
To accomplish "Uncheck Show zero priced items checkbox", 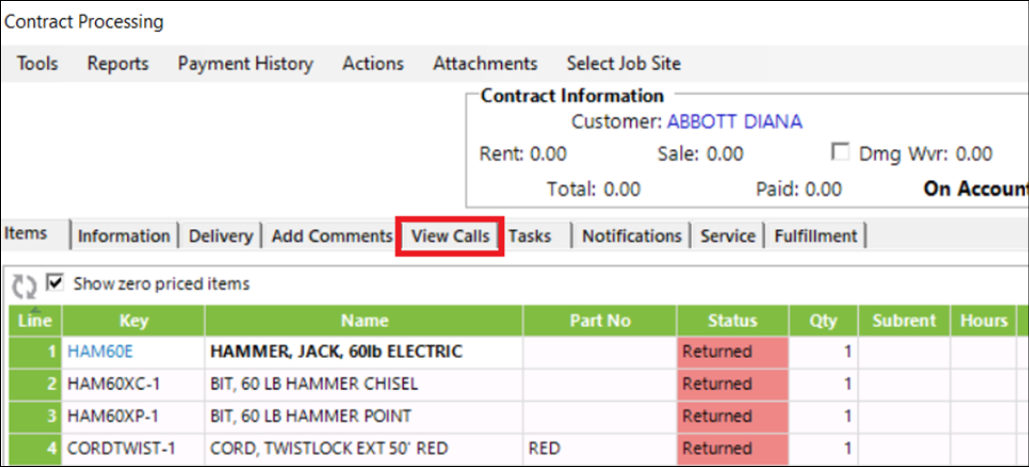I will [x=54, y=283].
